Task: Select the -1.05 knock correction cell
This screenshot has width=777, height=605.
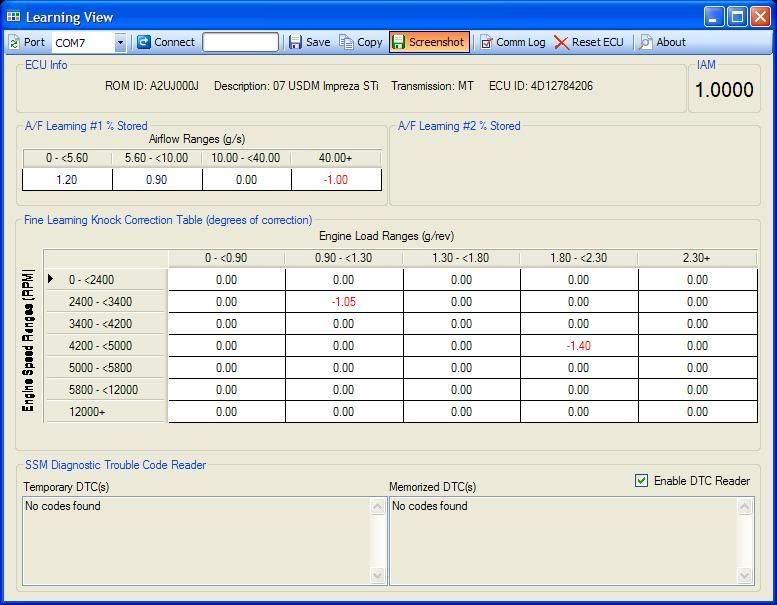Action: [x=343, y=302]
